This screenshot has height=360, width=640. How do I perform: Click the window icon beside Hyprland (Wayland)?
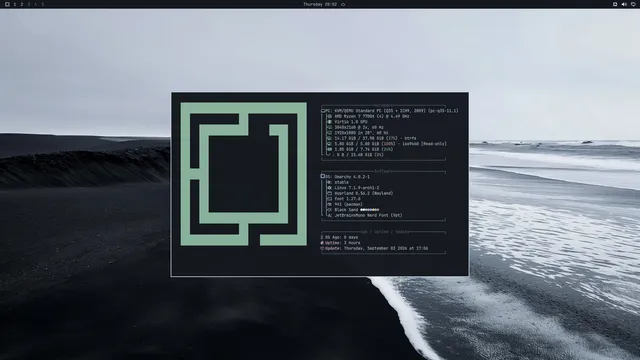tap(329, 193)
